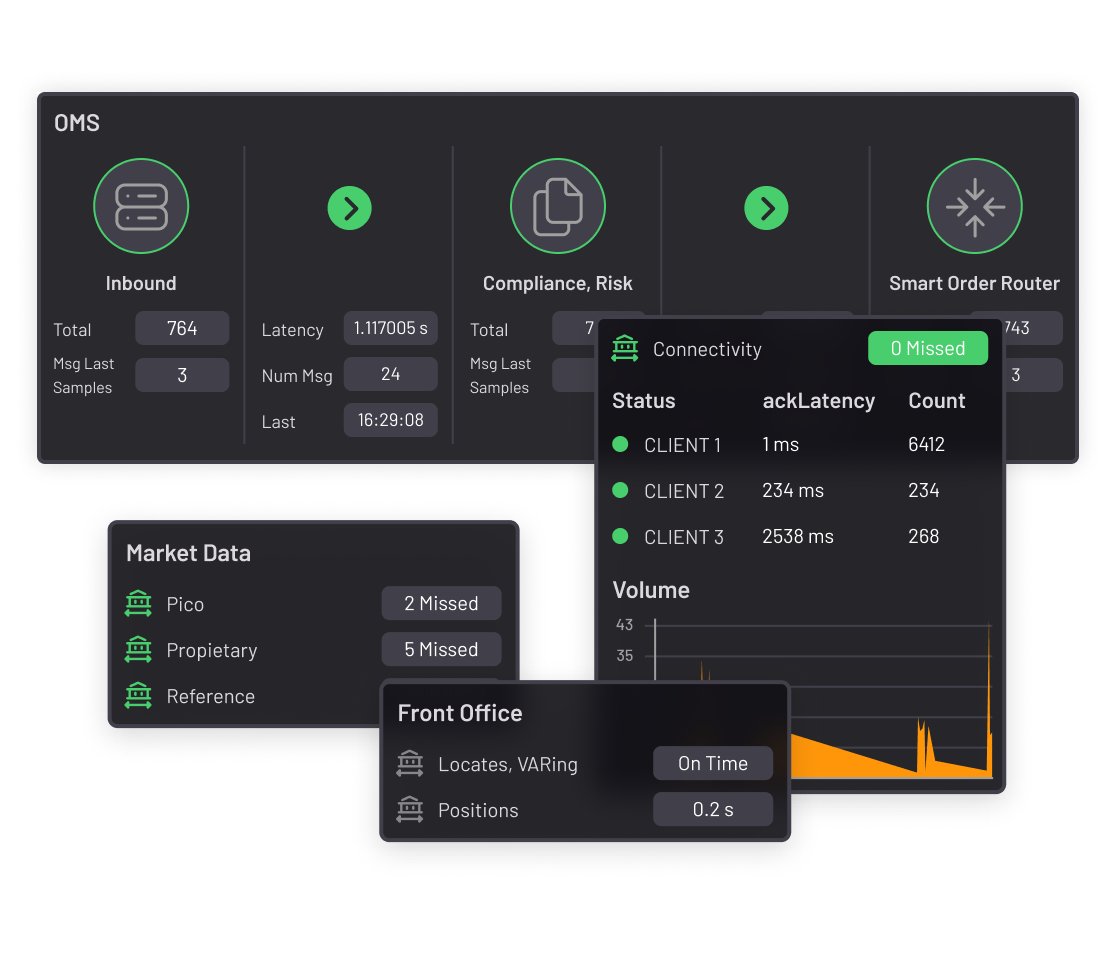Expand arrow between Compliance and Smart Order Router
Image resolution: width=1116 pixels, height=960 pixels.
pos(766,208)
